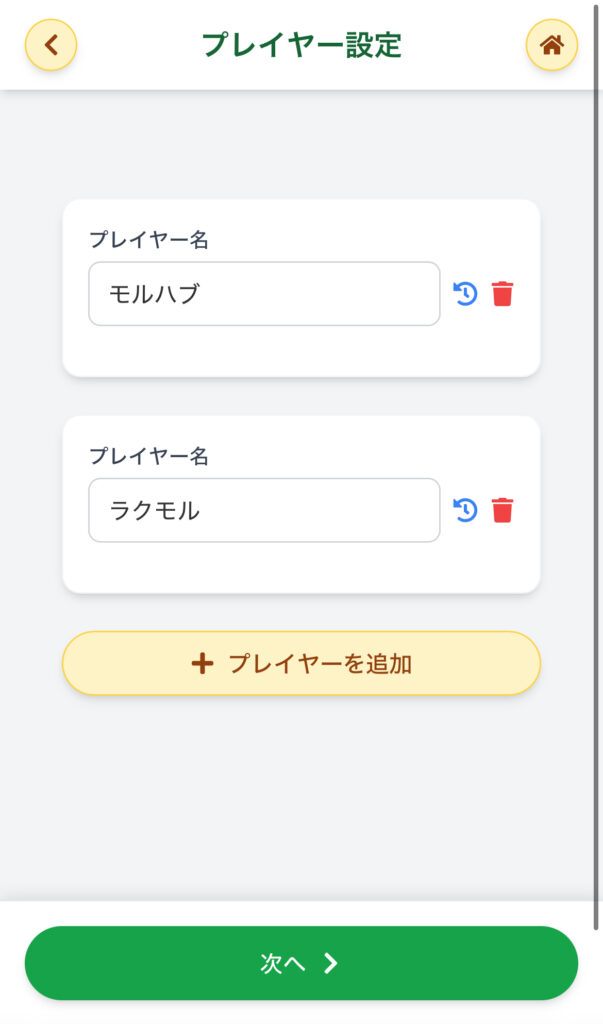
Task: Focus the ラクモル player name field
Action: [264, 510]
